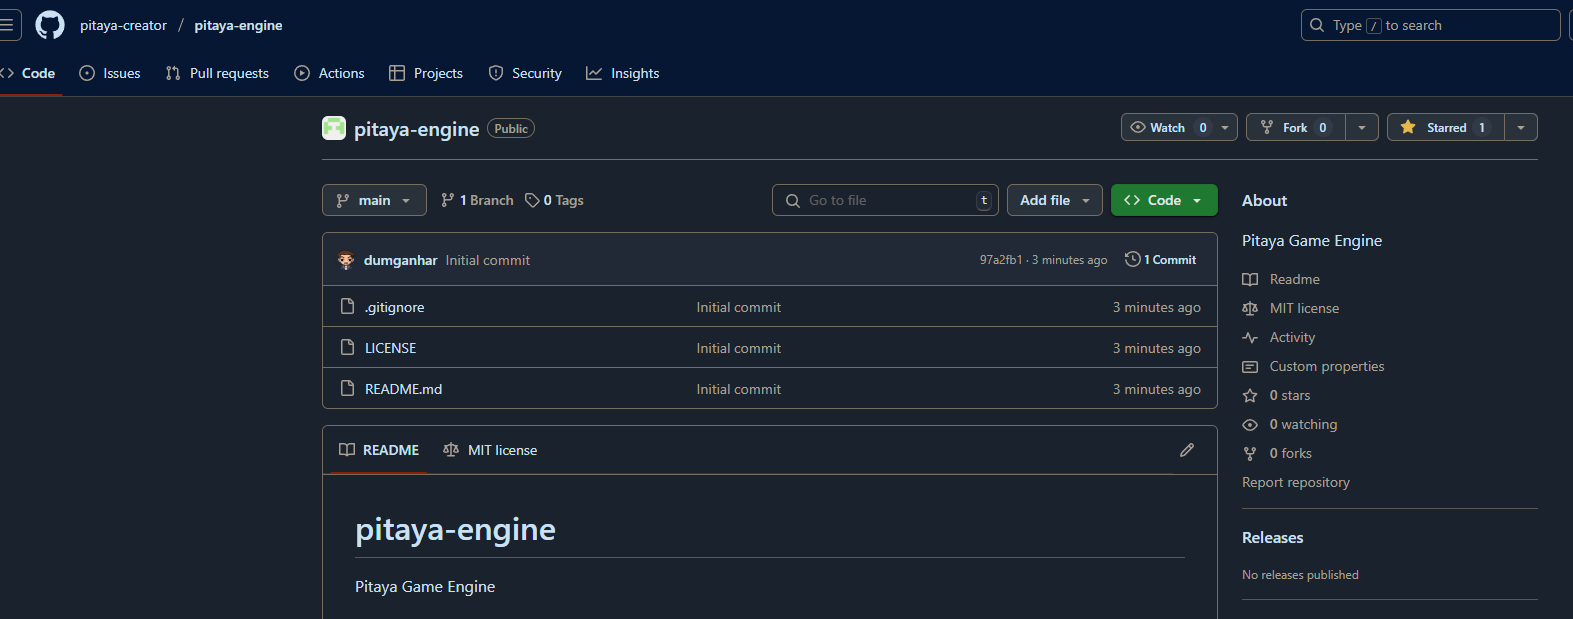The width and height of the screenshot is (1573, 619).
Task: Fork the repository with Fork button
Action: tap(1296, 127)
